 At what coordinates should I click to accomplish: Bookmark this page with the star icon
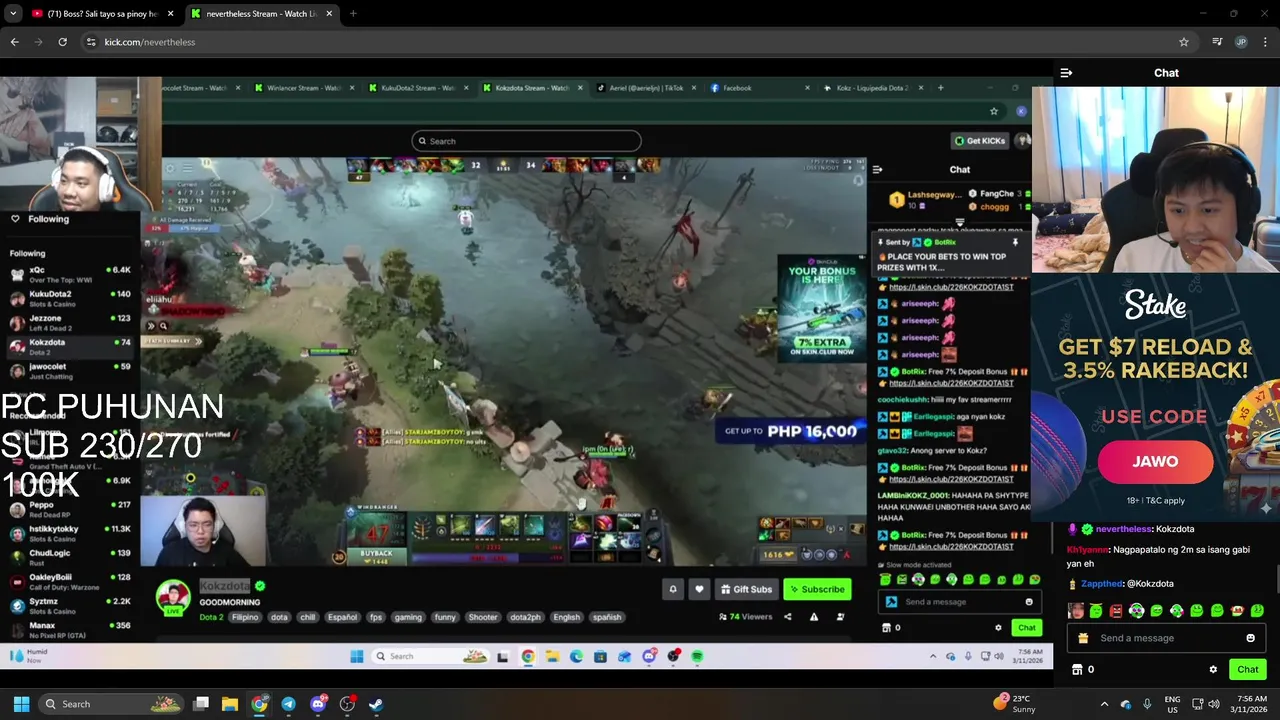tap(1184, 42)
